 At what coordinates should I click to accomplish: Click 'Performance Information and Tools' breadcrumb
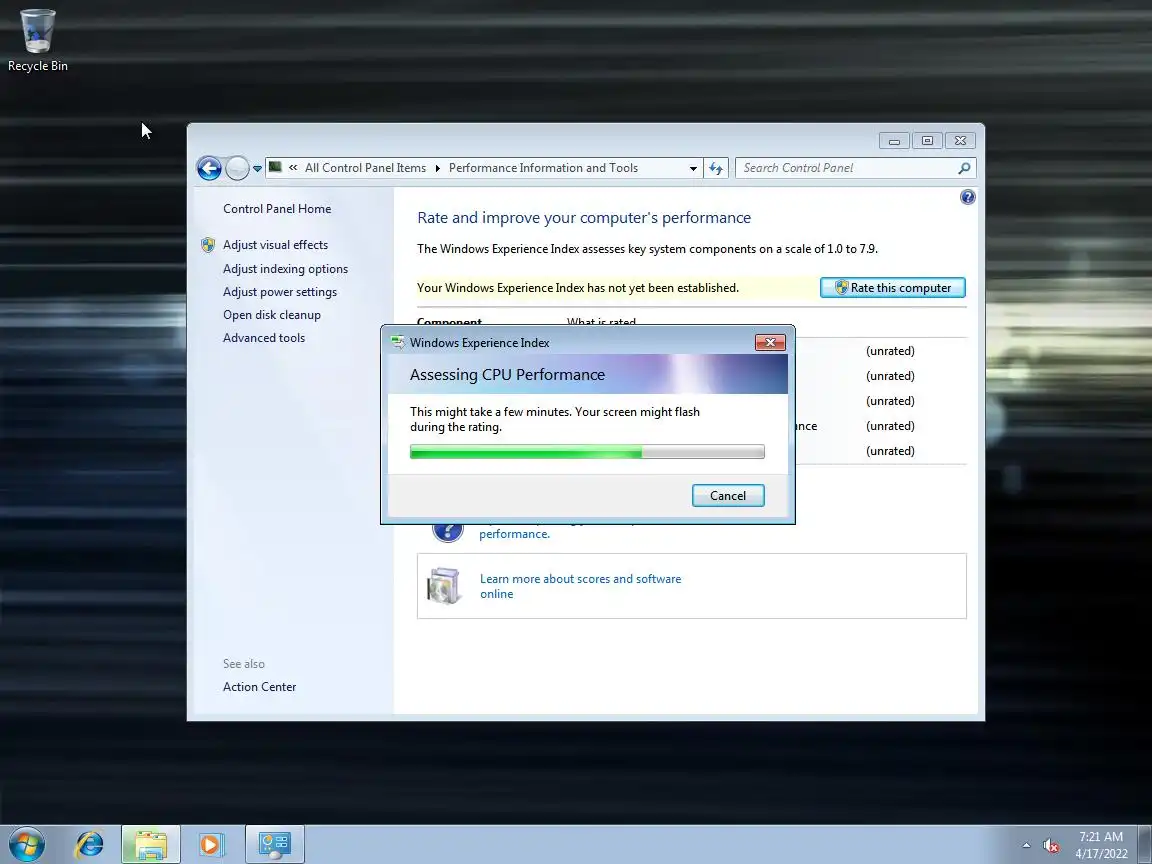tap(543, 168)
